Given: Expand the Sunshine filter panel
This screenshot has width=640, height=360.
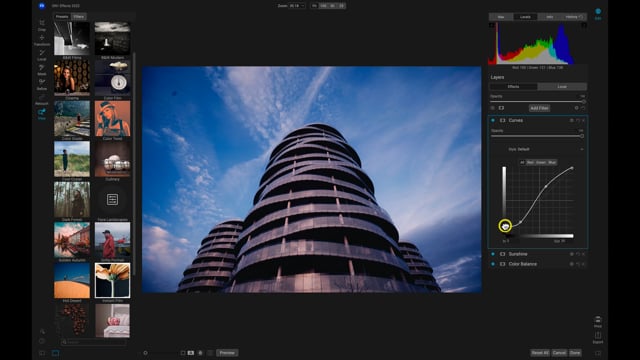Looking at the screenshot, I should (518, 254).
